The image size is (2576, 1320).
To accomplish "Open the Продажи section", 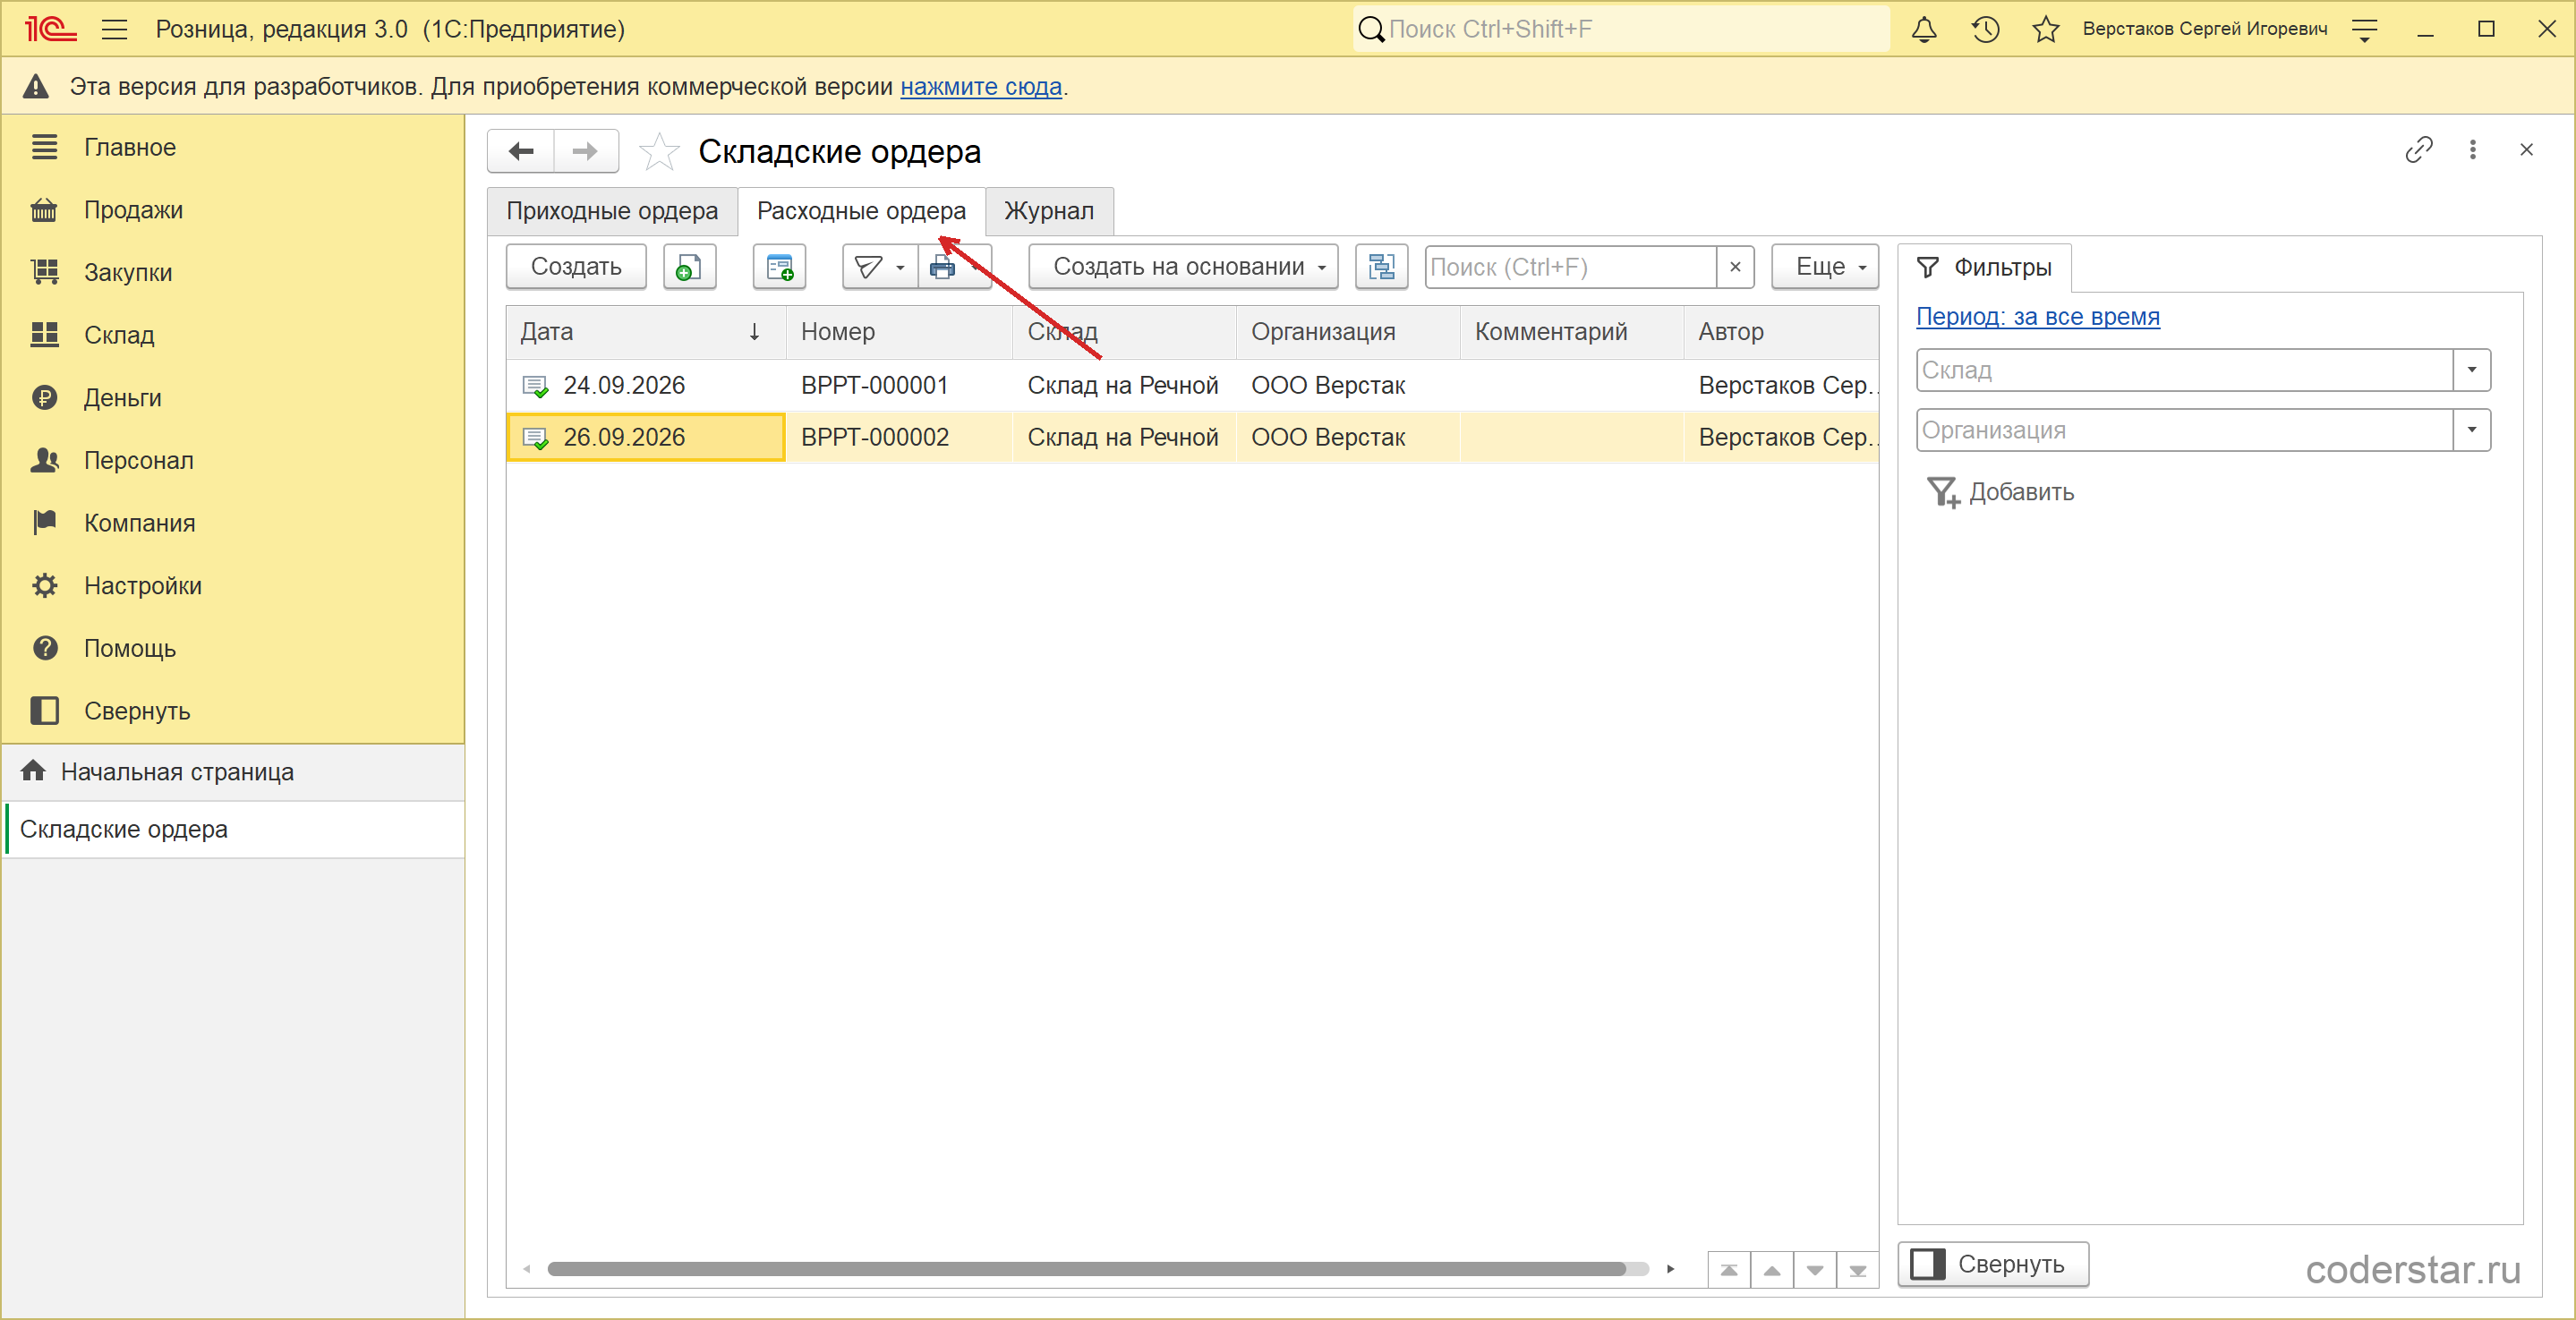I will coord(133,210).
